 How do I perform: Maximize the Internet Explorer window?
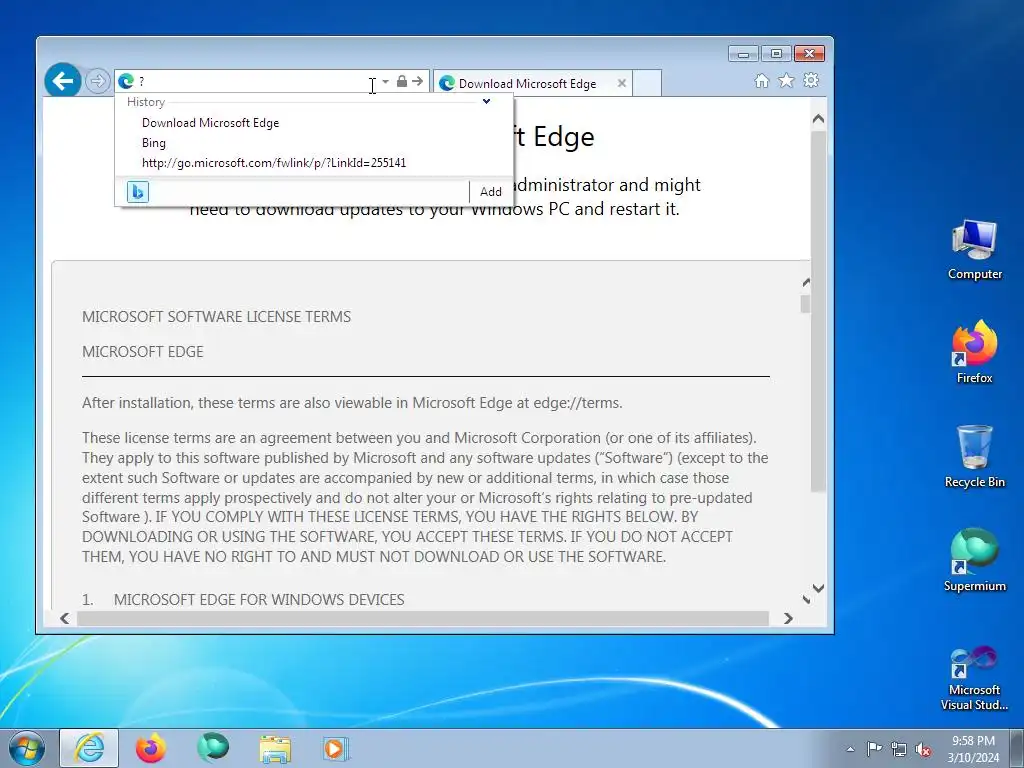point(776,54)
